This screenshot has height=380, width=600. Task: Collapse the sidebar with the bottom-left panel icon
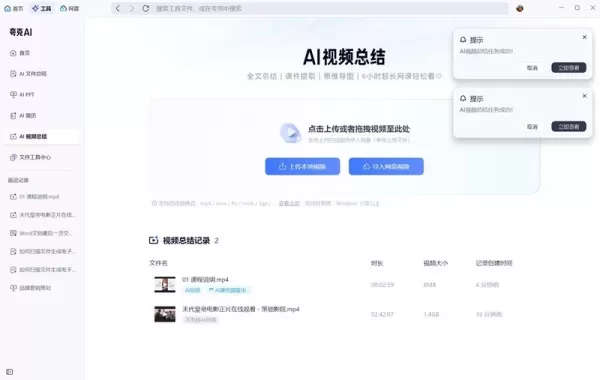click(x=10, y=372)
